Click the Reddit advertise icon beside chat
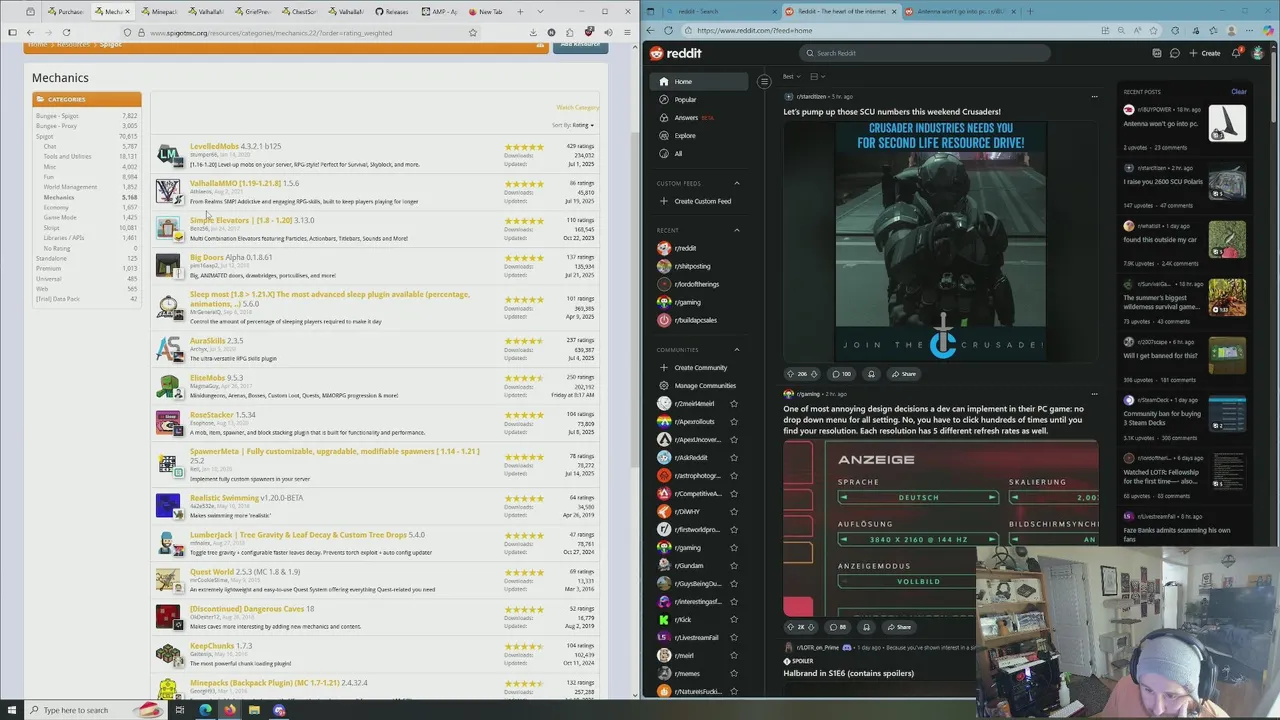Image resolution: width=1280 pixels, height=720 pixels. [x=1157, y=53]
